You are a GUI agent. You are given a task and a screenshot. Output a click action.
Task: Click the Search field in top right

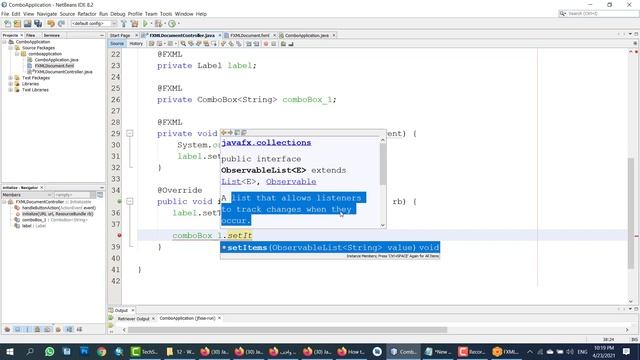tap(598, 13)
